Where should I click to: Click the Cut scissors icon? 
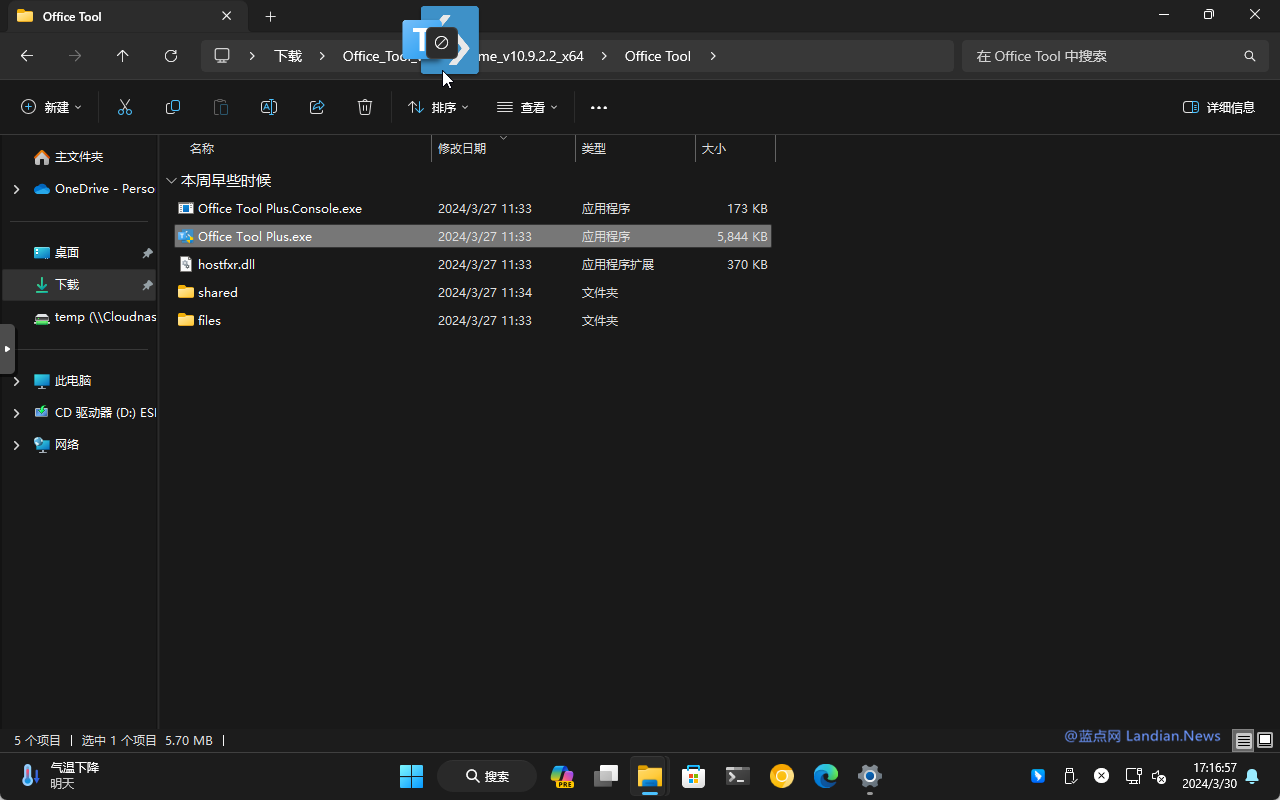(125, 107)
